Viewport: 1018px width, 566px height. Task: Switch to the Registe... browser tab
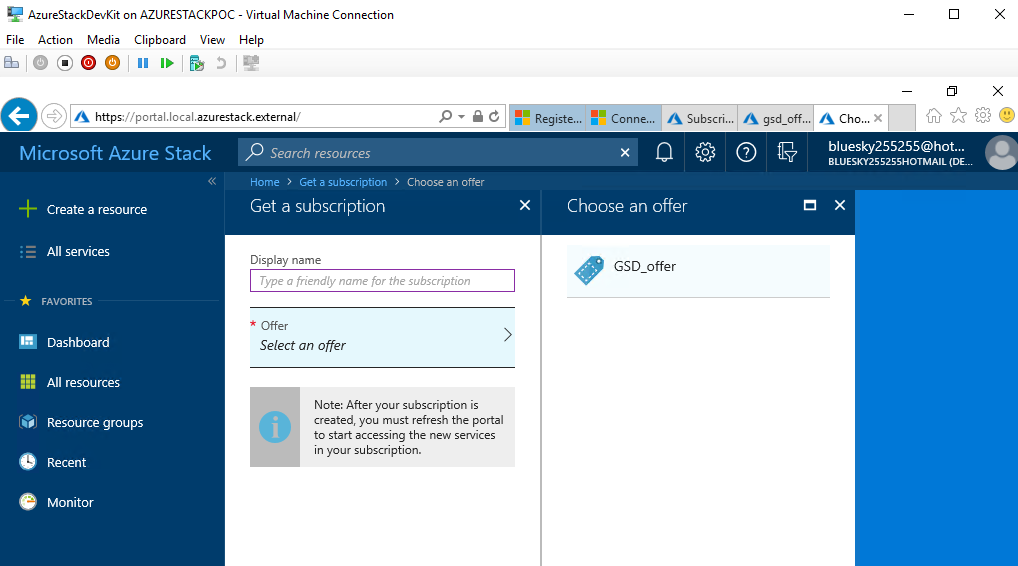(x=547, y=118)
